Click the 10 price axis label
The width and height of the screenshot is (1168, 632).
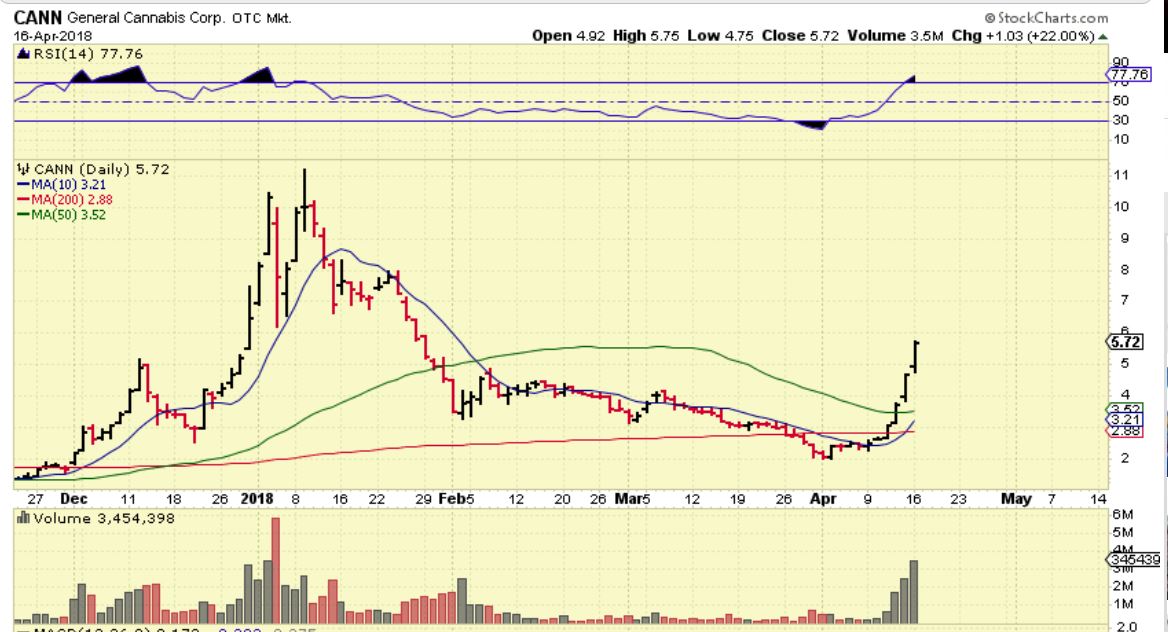point(1121,206)
